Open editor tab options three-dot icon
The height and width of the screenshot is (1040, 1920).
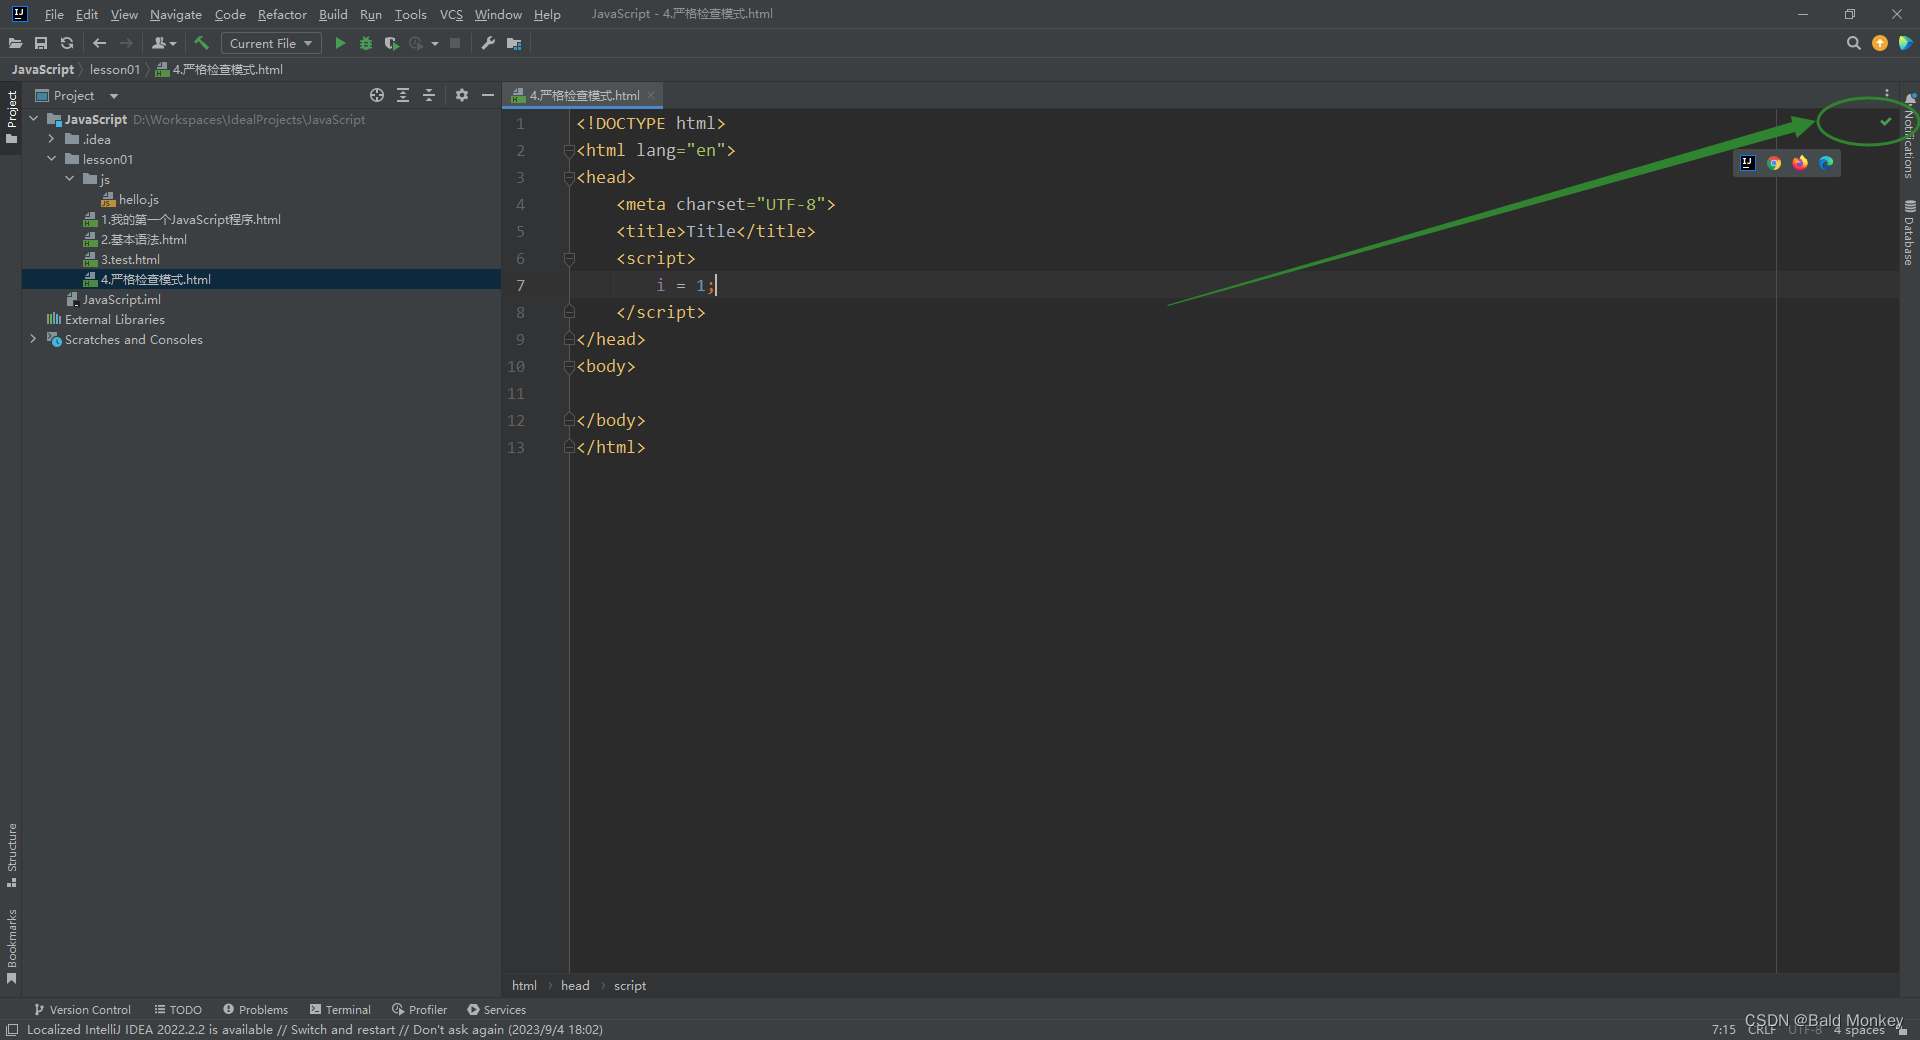coord(1887,93)
